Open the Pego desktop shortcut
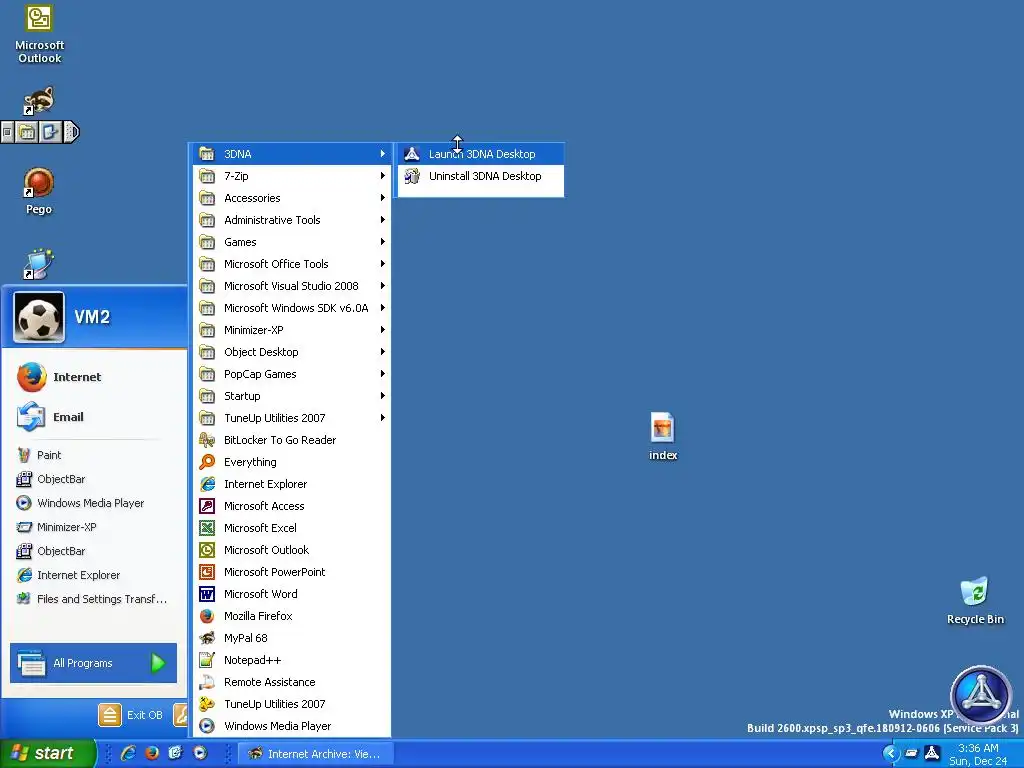 [39, 191]
